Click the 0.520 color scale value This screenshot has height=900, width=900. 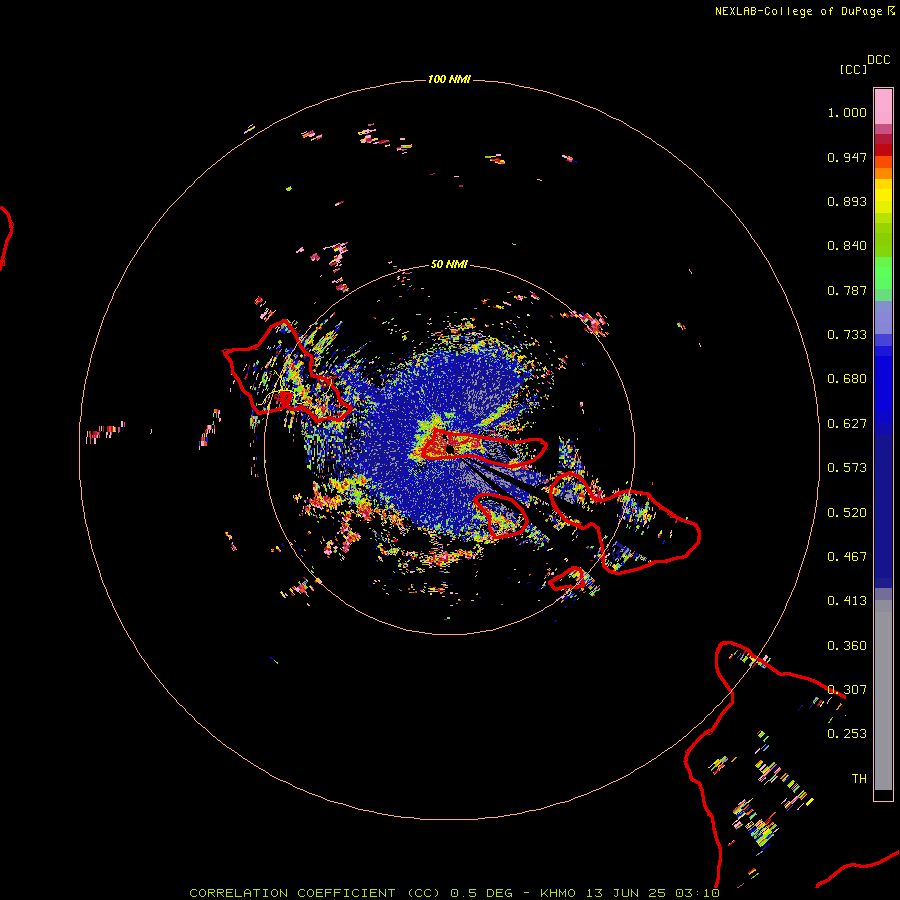847,513
